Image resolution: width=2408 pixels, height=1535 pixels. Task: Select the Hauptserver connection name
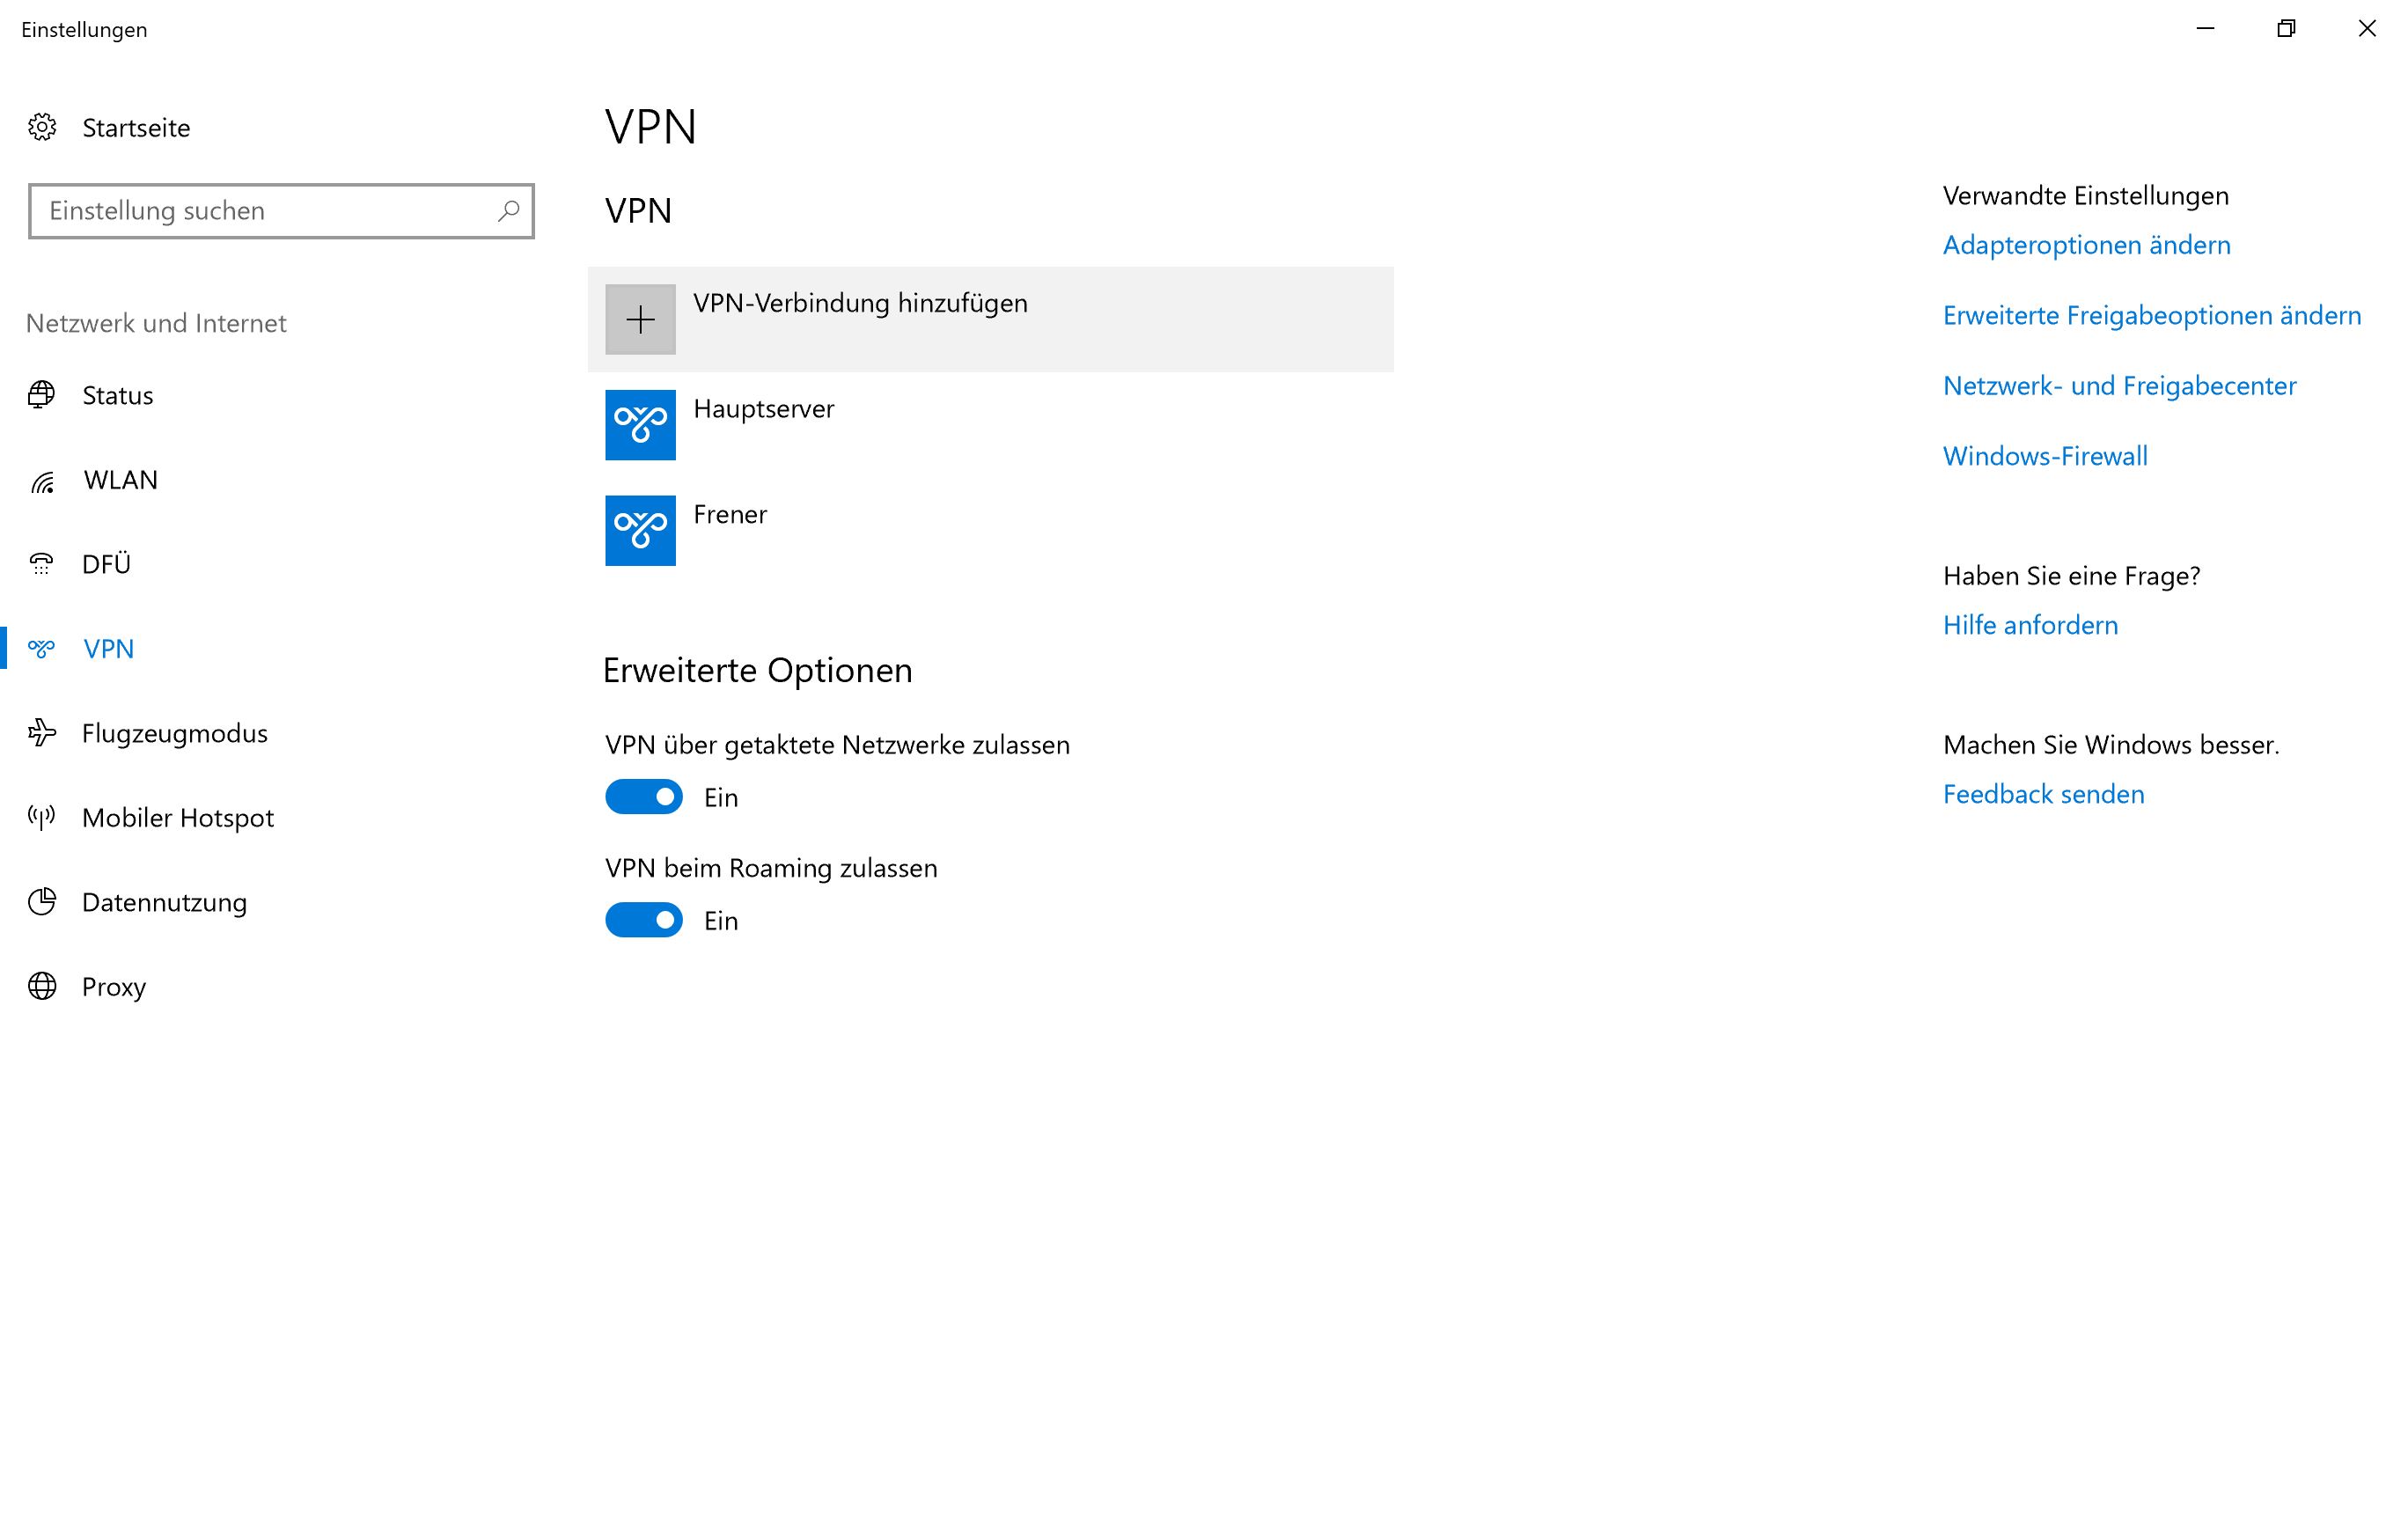pyautogui.click(x=764, y=409)
